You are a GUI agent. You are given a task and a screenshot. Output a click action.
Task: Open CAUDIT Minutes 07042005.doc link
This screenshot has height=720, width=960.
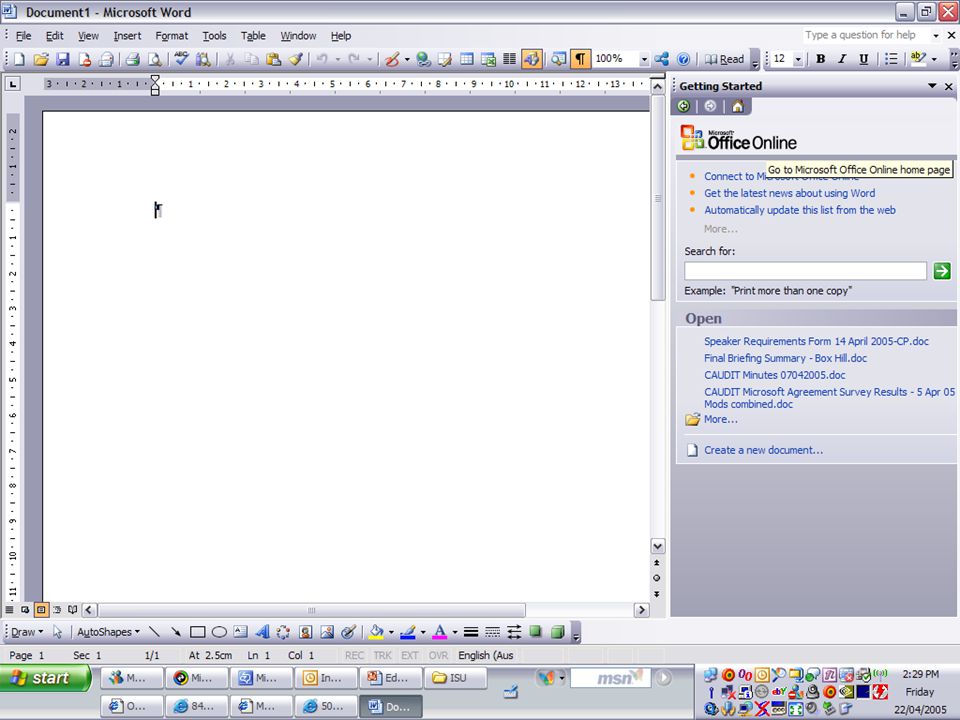coord(774,375)
